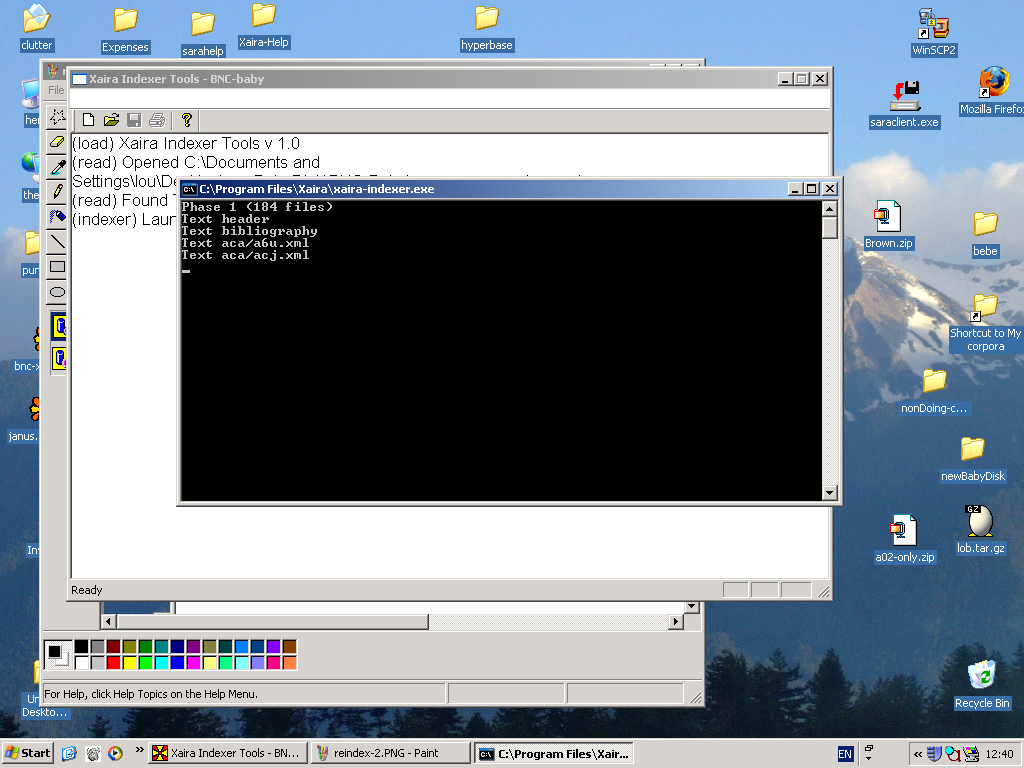Switch to C:\Program Files\Xair... console taskbar button
1024x768 pixels.
coord(554,753)
